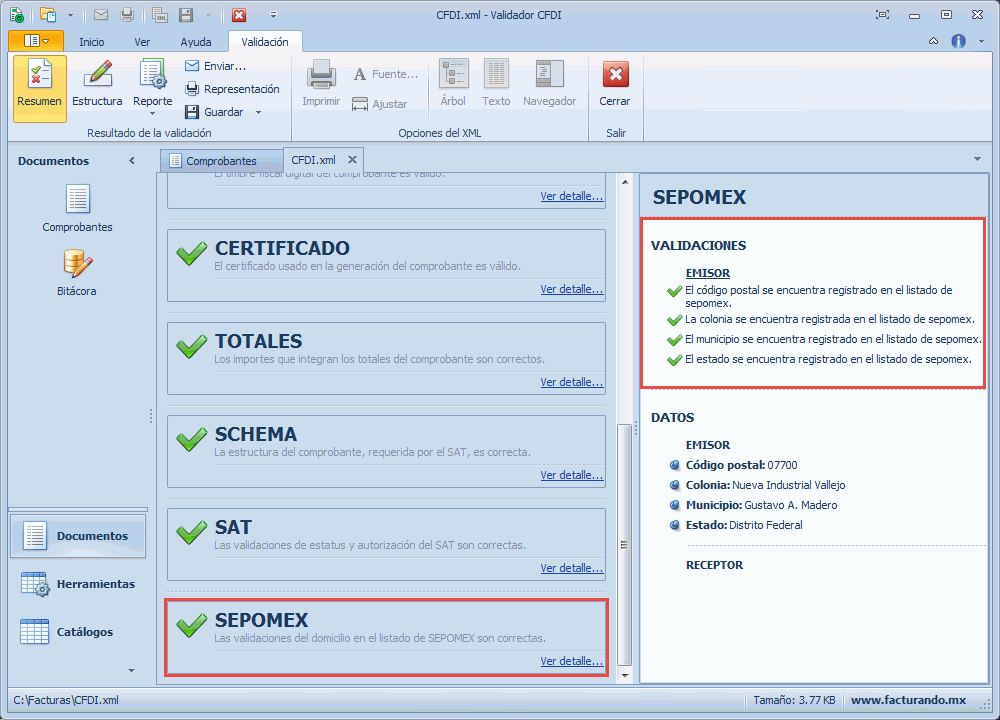This screenshot has height=720, width=1000.
Task: Select the Comprobantes document tab
Action: [220, 160]
